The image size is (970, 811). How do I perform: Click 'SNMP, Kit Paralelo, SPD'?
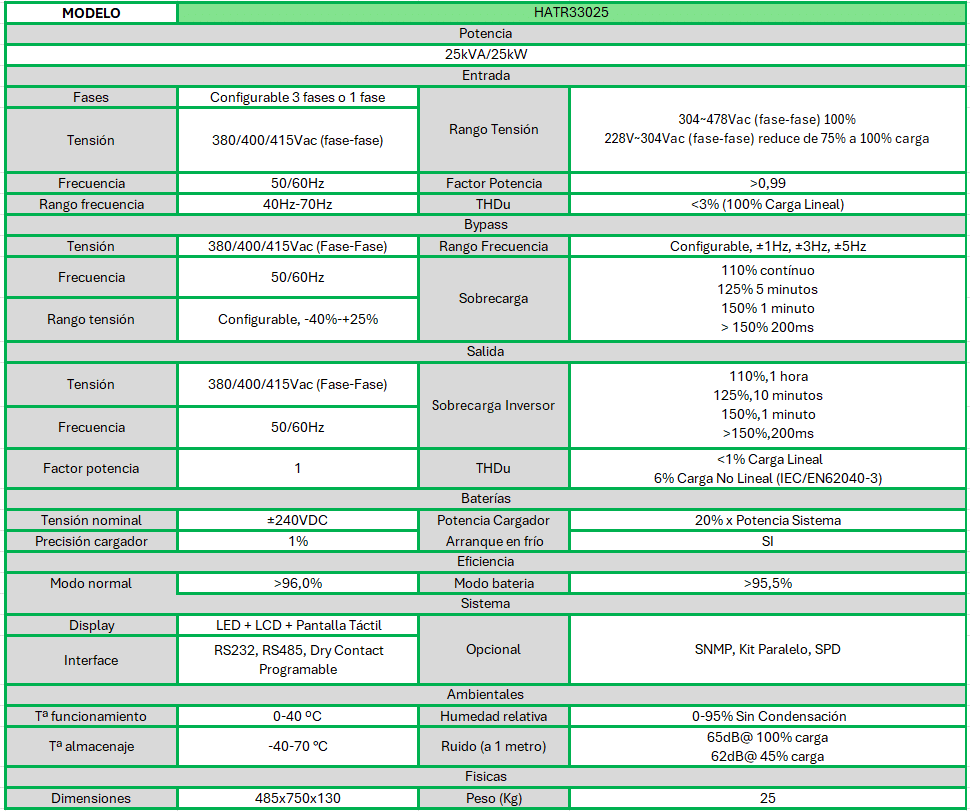pos(767,650)
